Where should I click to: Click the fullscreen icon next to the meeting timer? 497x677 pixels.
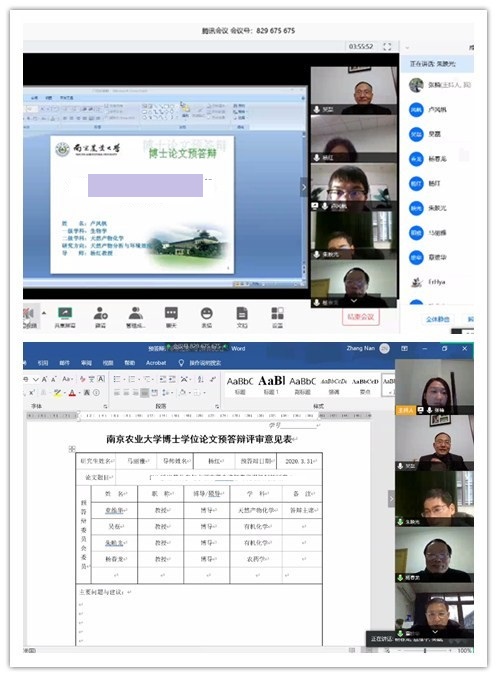387,47
